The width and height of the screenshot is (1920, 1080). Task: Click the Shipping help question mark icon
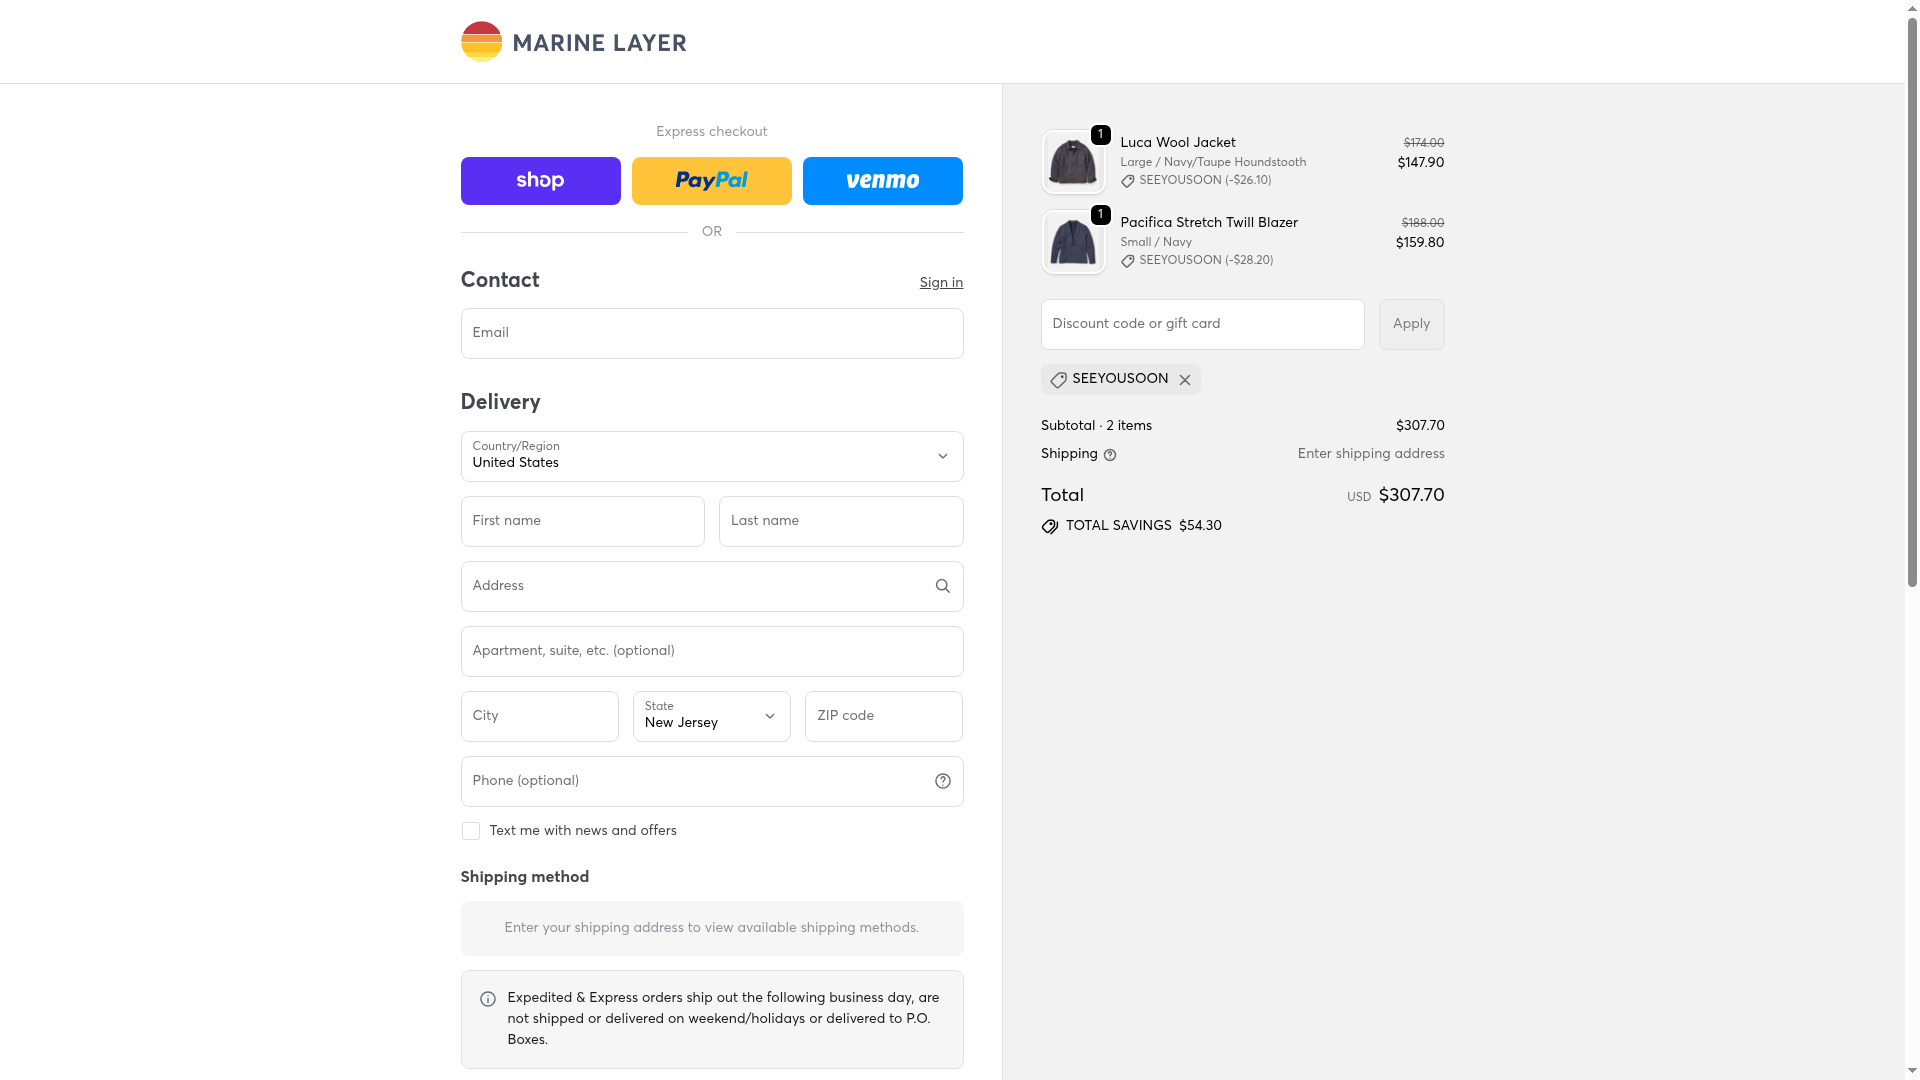tap(1109, 455)
